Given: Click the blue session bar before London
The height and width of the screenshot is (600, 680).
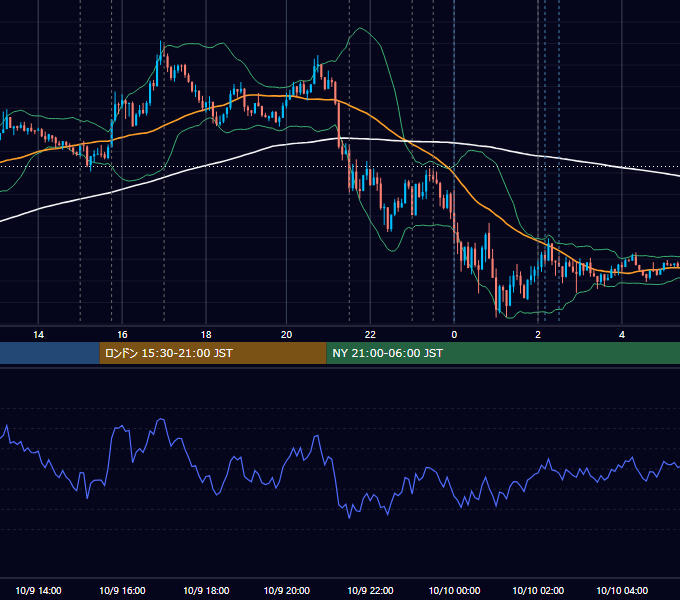Looking at the screenshot, I should coord(49,353).
